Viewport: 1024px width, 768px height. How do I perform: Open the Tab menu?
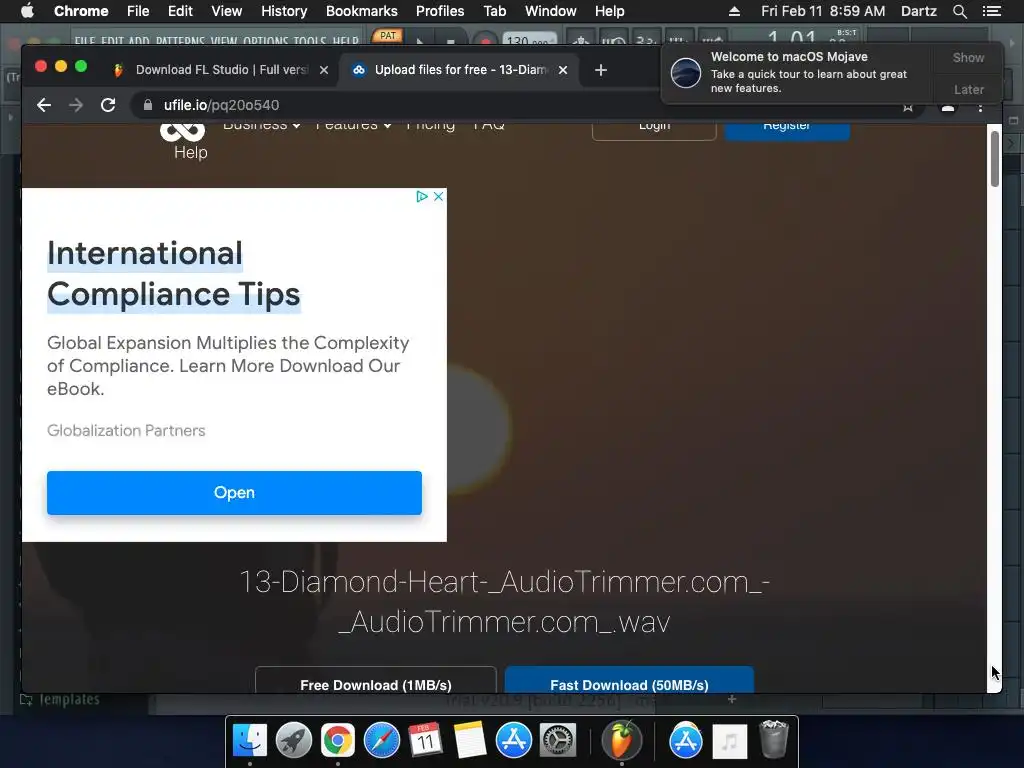click(494, 11)
